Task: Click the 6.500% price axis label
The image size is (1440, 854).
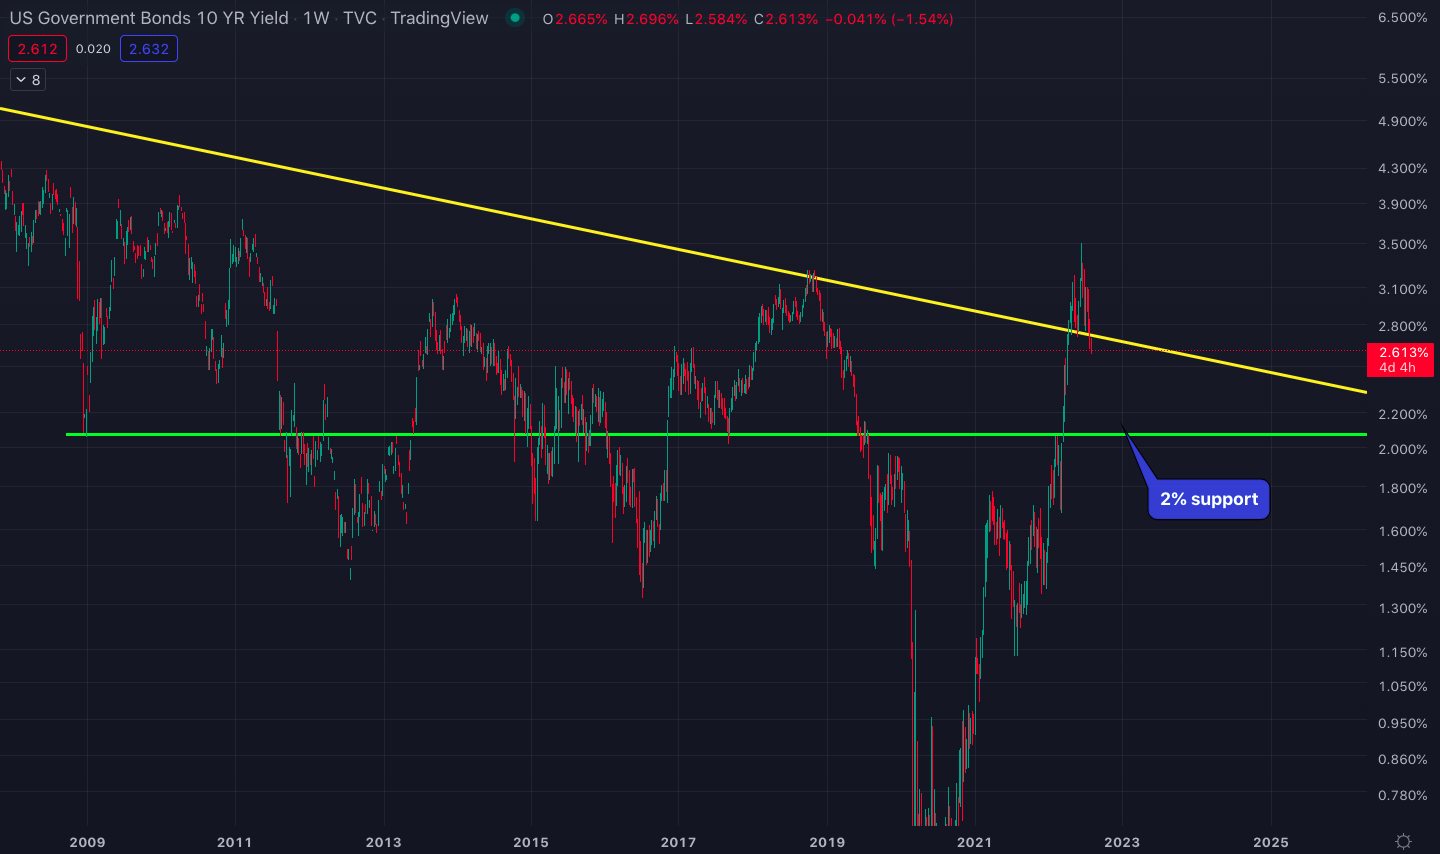Action: click(1403, 17)
